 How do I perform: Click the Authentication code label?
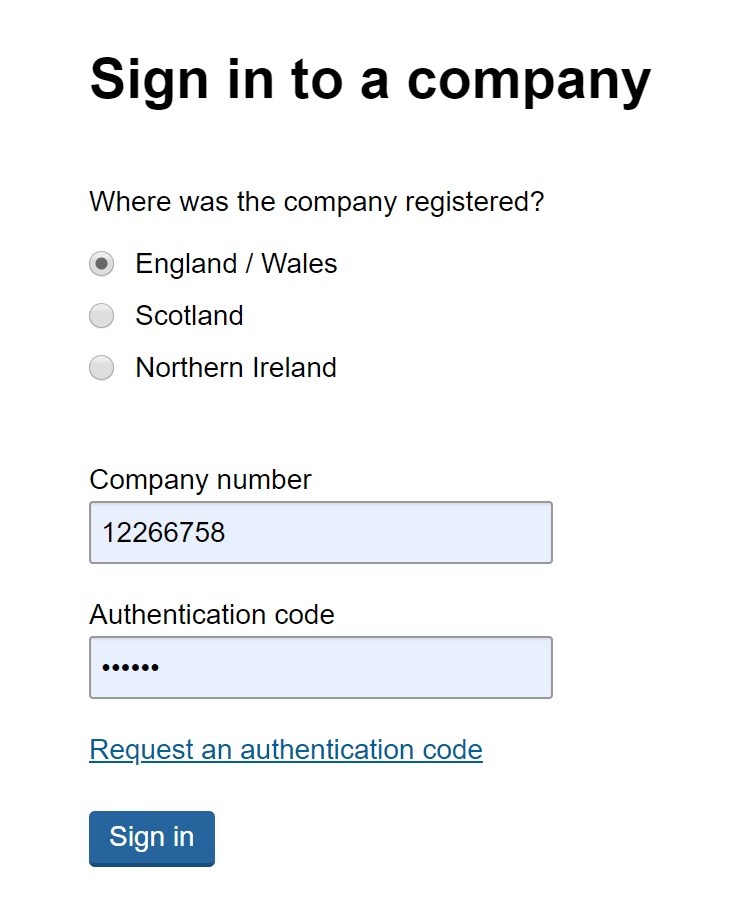tap(211, 615)
